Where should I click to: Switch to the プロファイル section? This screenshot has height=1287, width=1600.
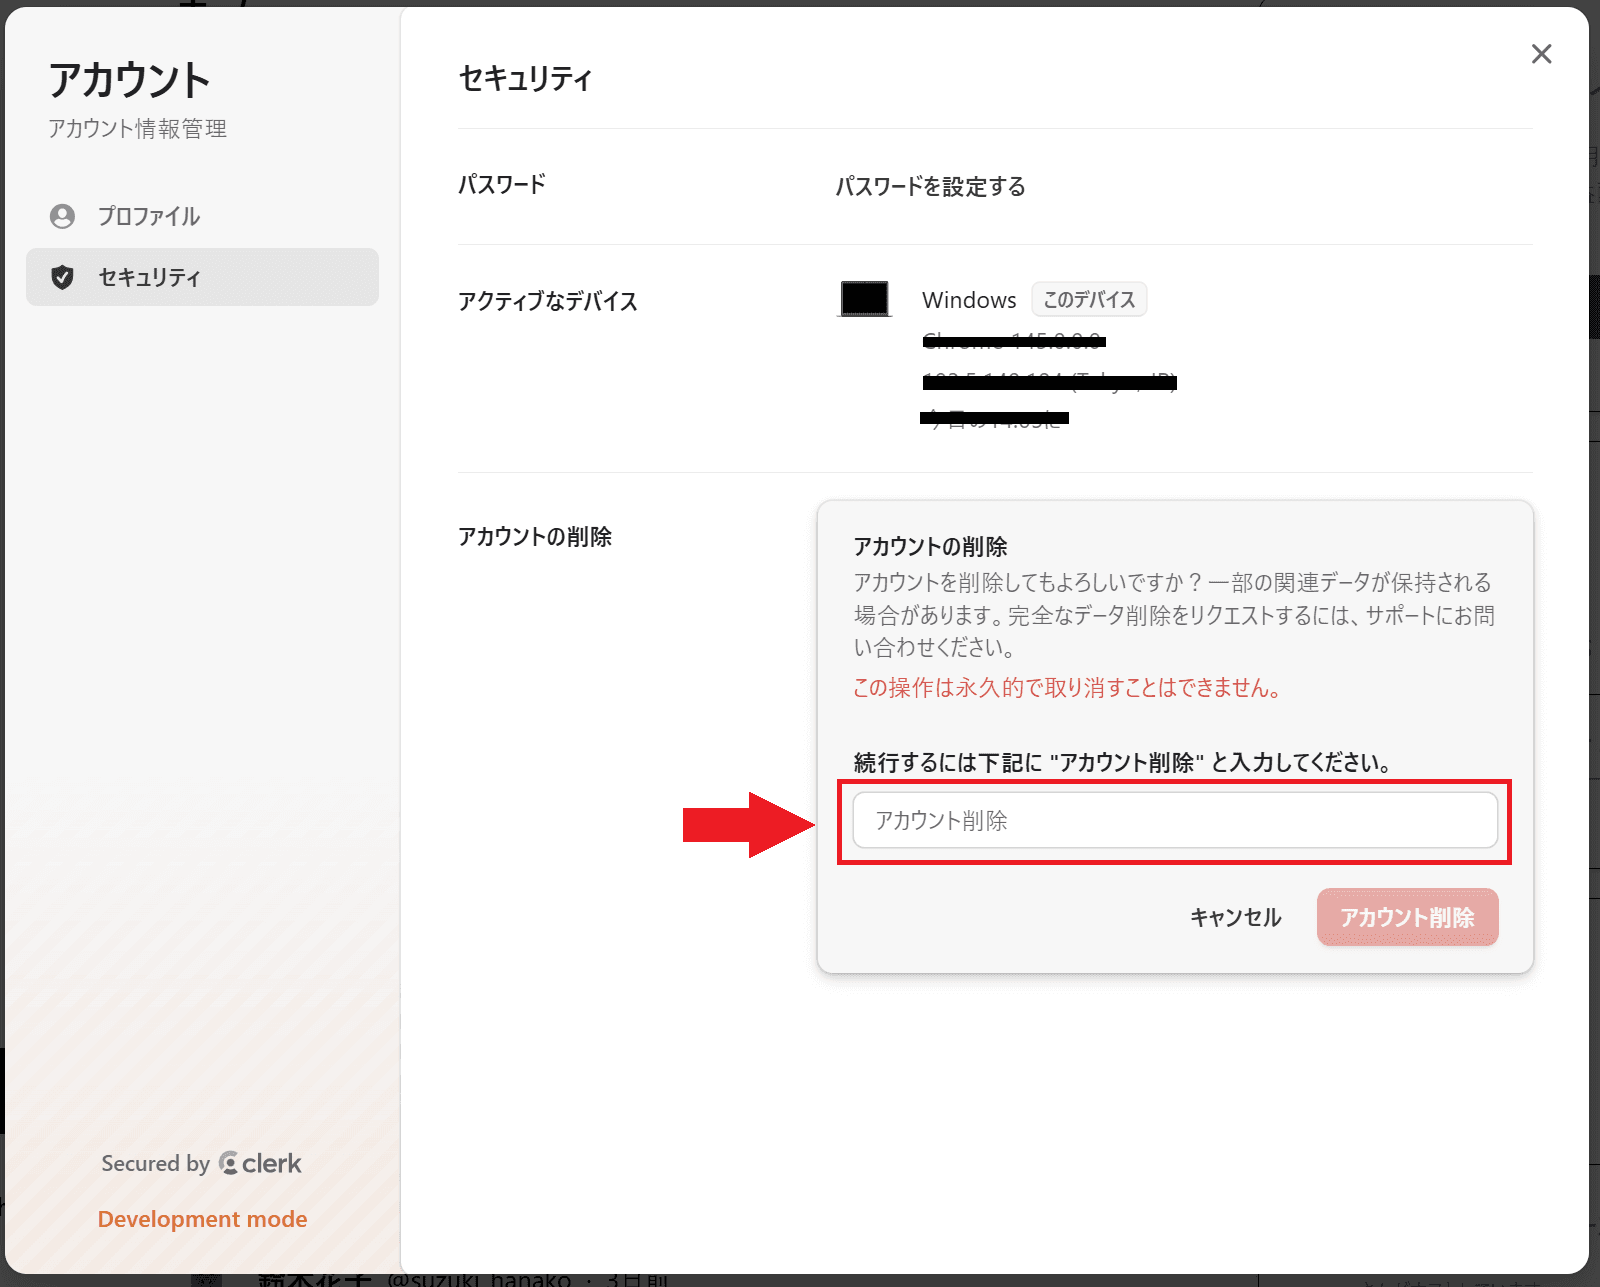tap(149, 216)
